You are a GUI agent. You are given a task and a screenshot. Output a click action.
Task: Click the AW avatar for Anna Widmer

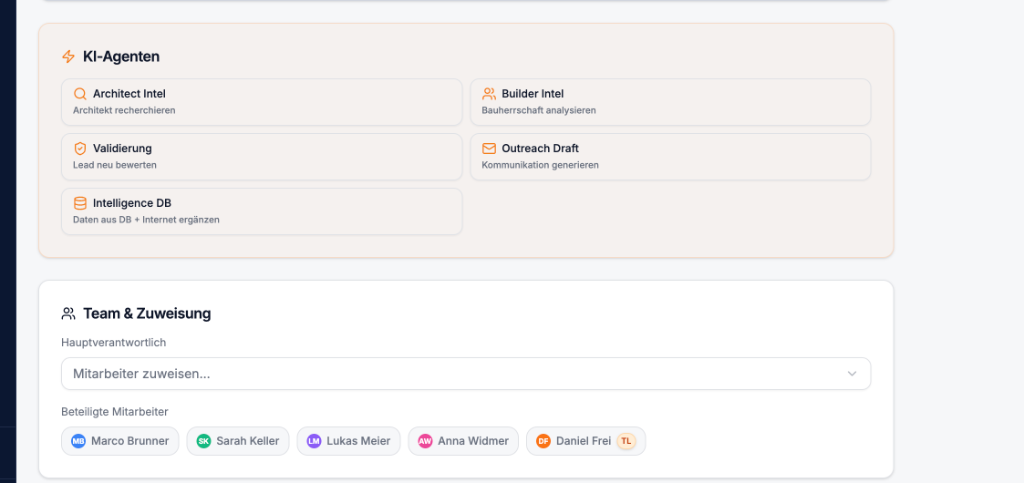pyautogui.click(x=425, y=441)
